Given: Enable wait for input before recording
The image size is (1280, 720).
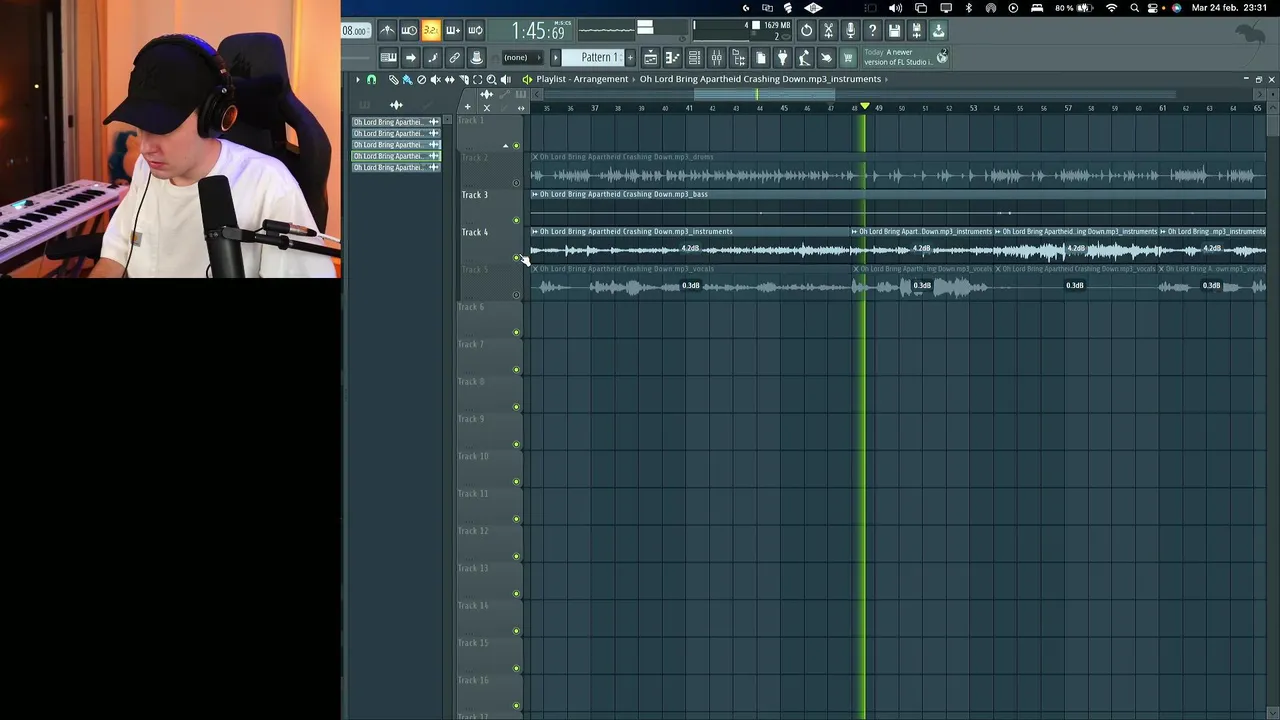Looking at the screenshot, I should pyautogui.click(x=409, y=31).
